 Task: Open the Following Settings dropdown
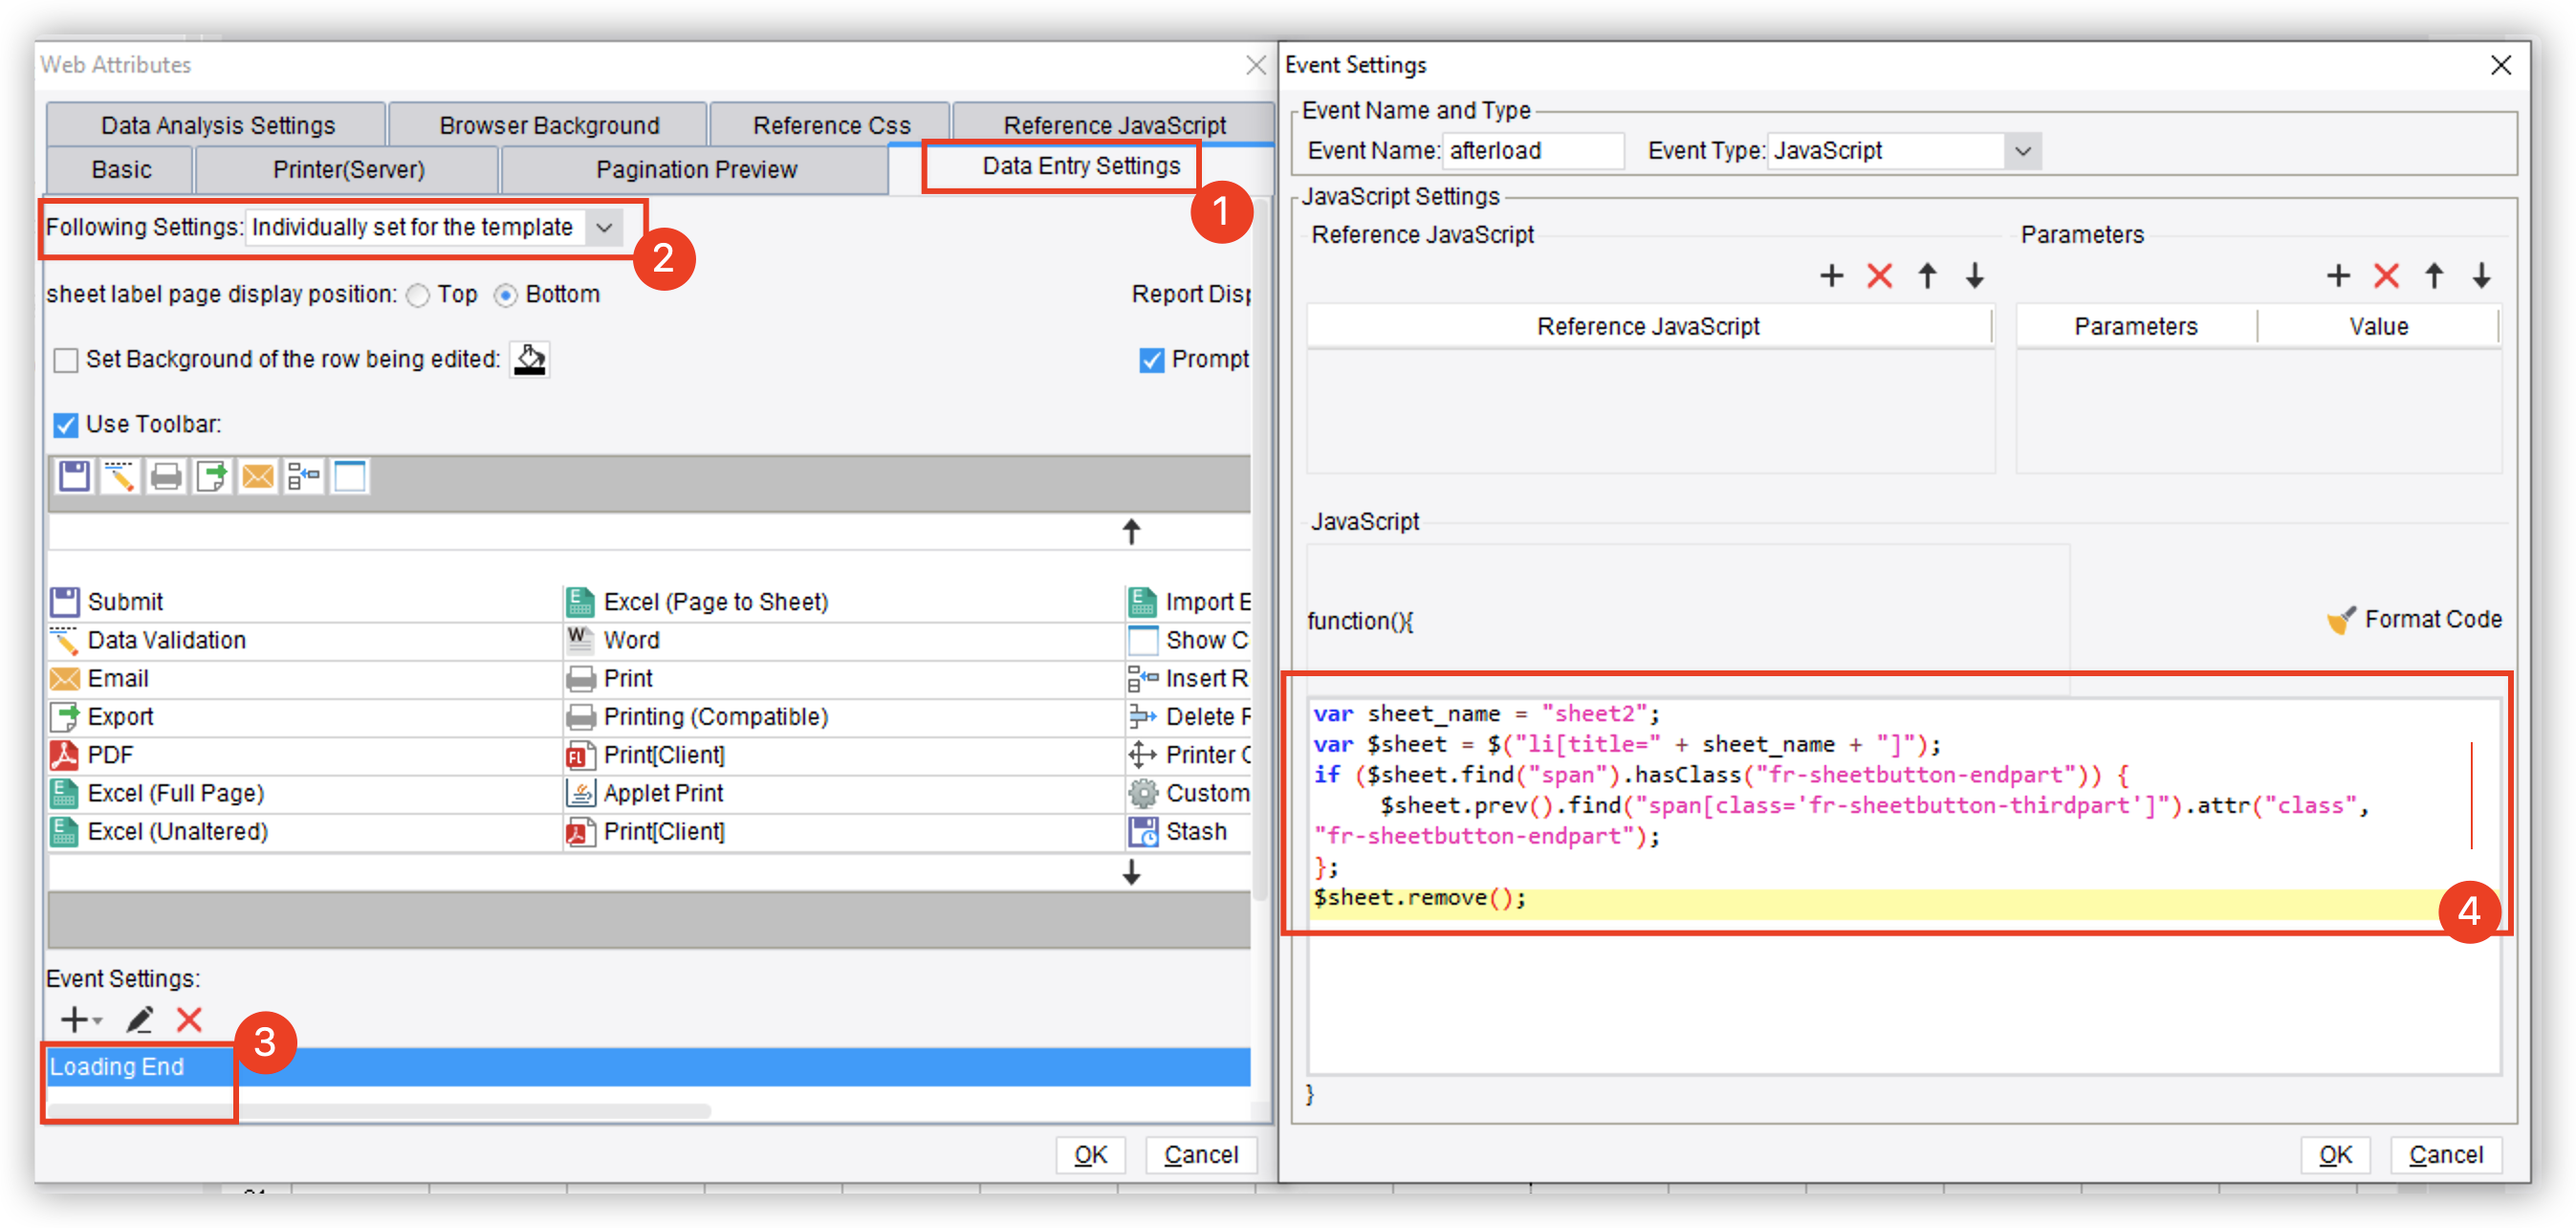click(604, 228)
